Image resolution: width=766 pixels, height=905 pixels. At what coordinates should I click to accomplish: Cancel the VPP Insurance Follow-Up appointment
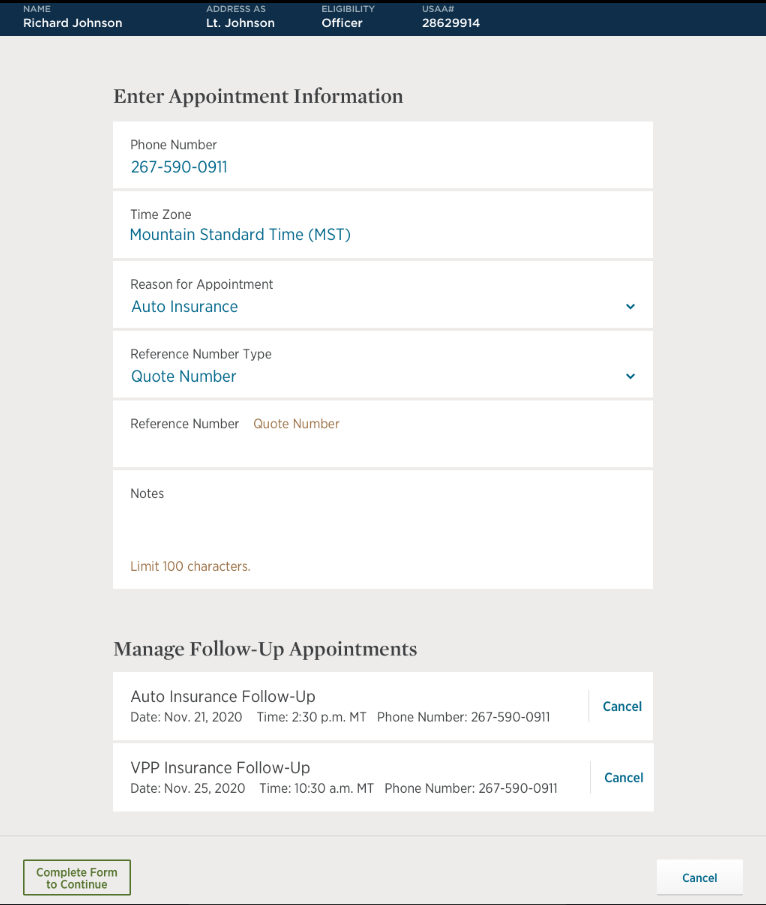[x=623, y=777]
